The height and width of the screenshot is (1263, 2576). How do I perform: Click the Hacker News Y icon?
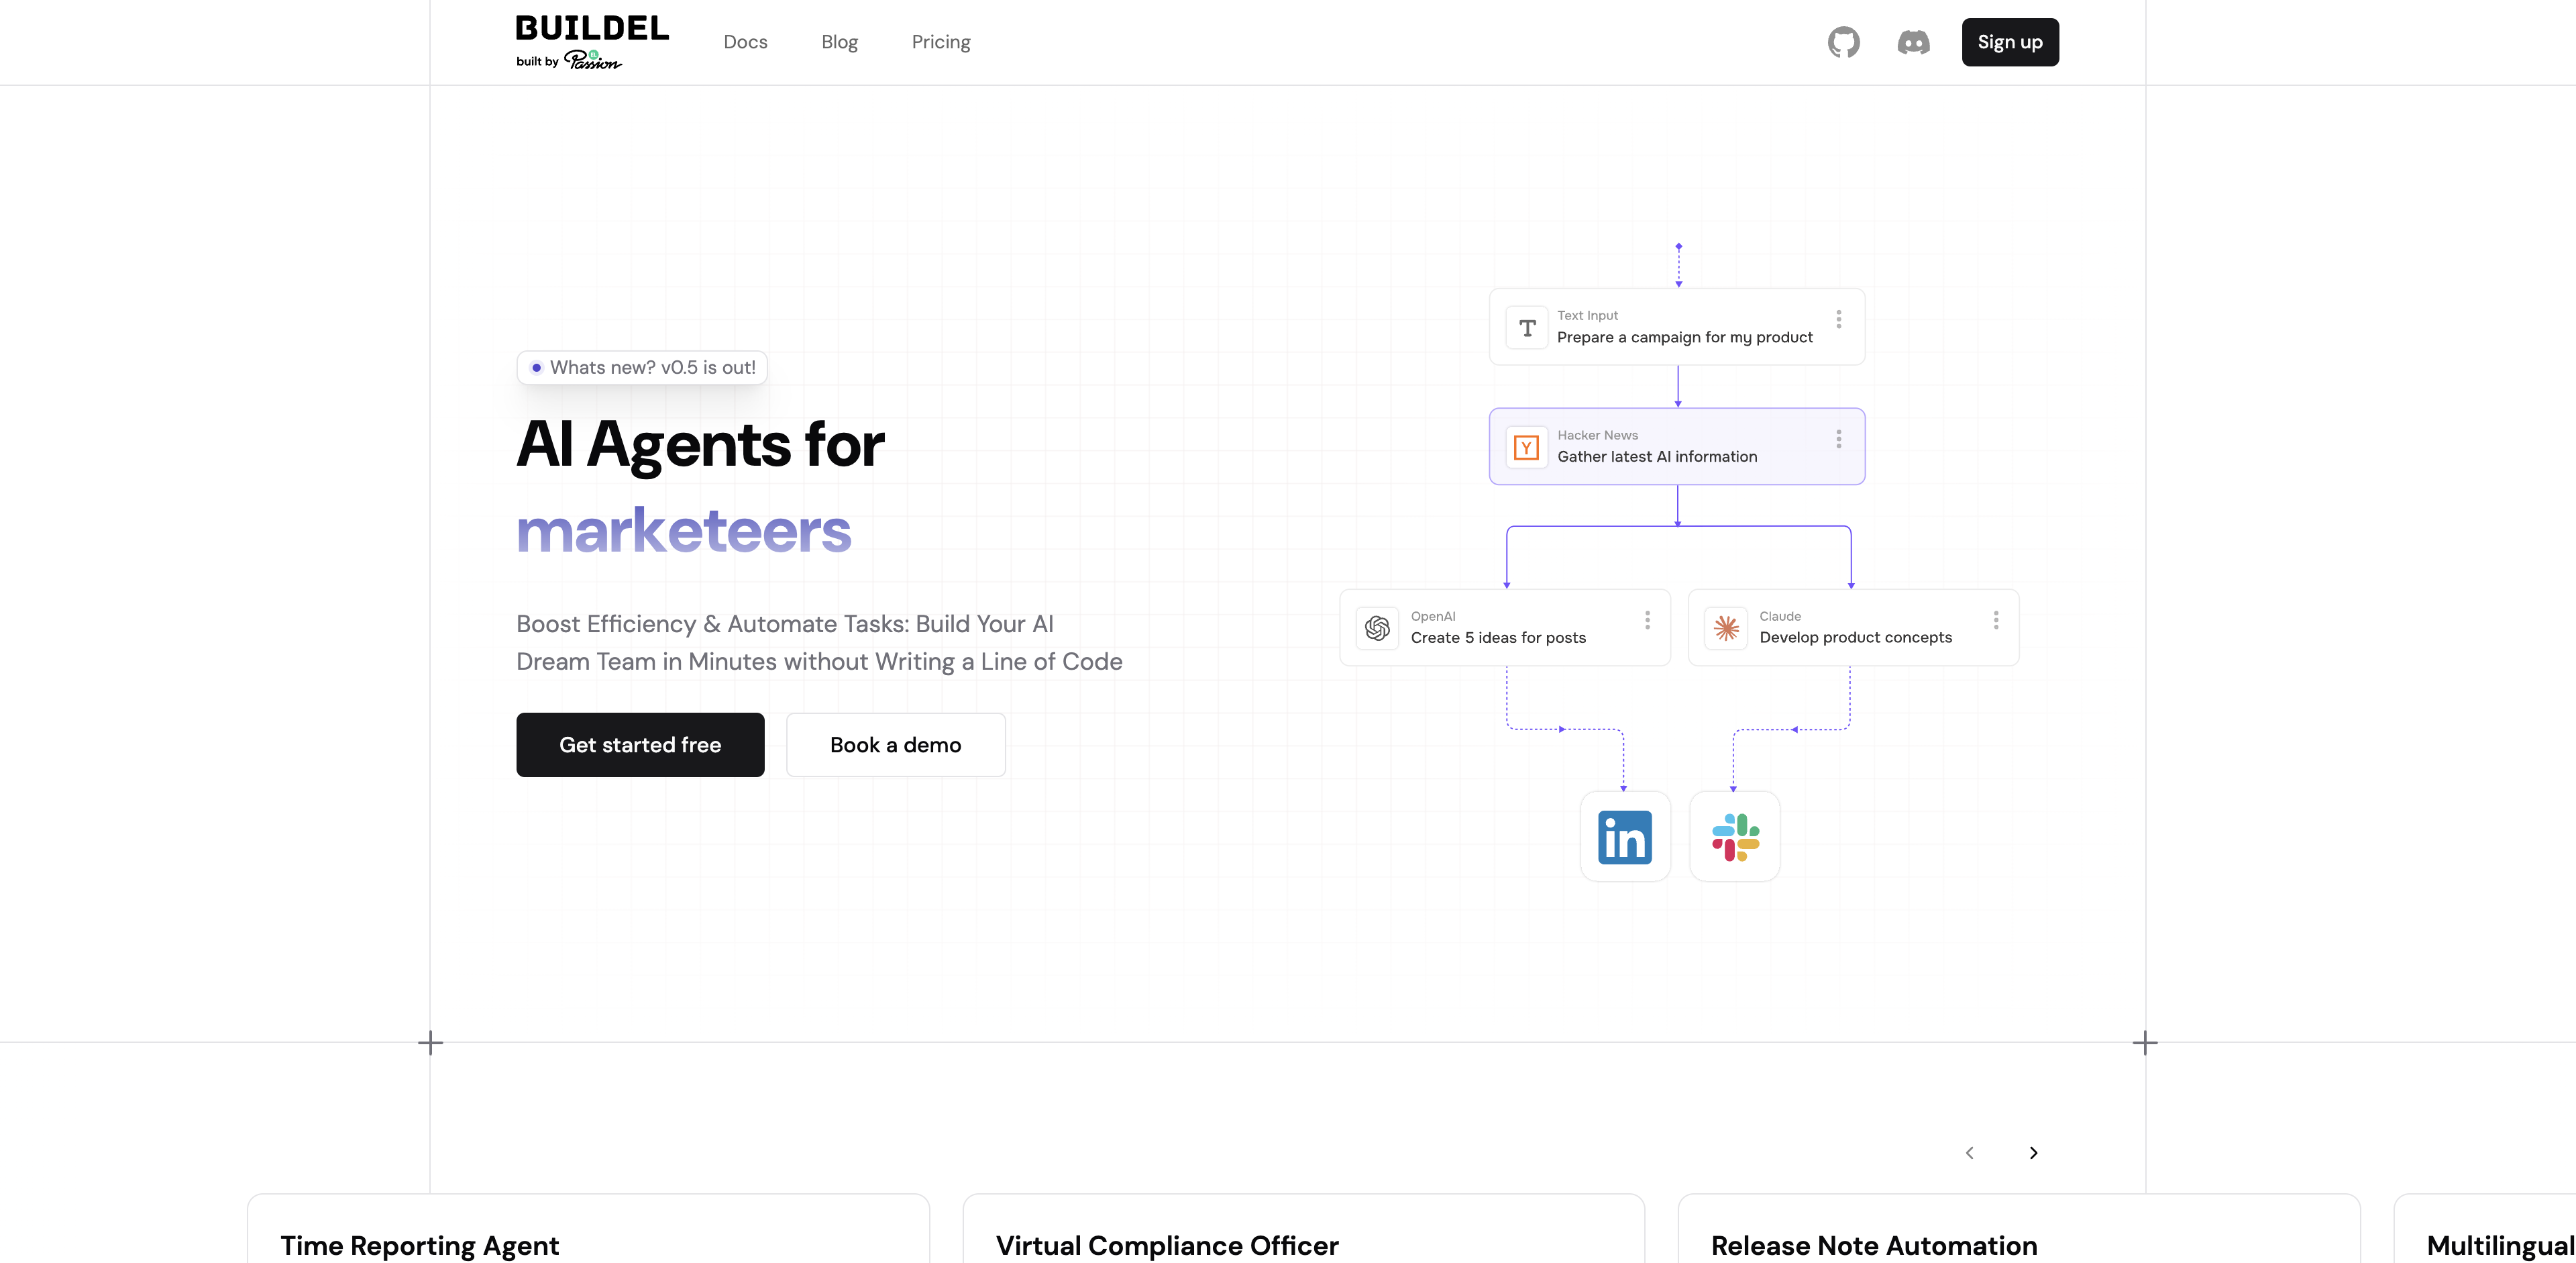click(1527, 447)
